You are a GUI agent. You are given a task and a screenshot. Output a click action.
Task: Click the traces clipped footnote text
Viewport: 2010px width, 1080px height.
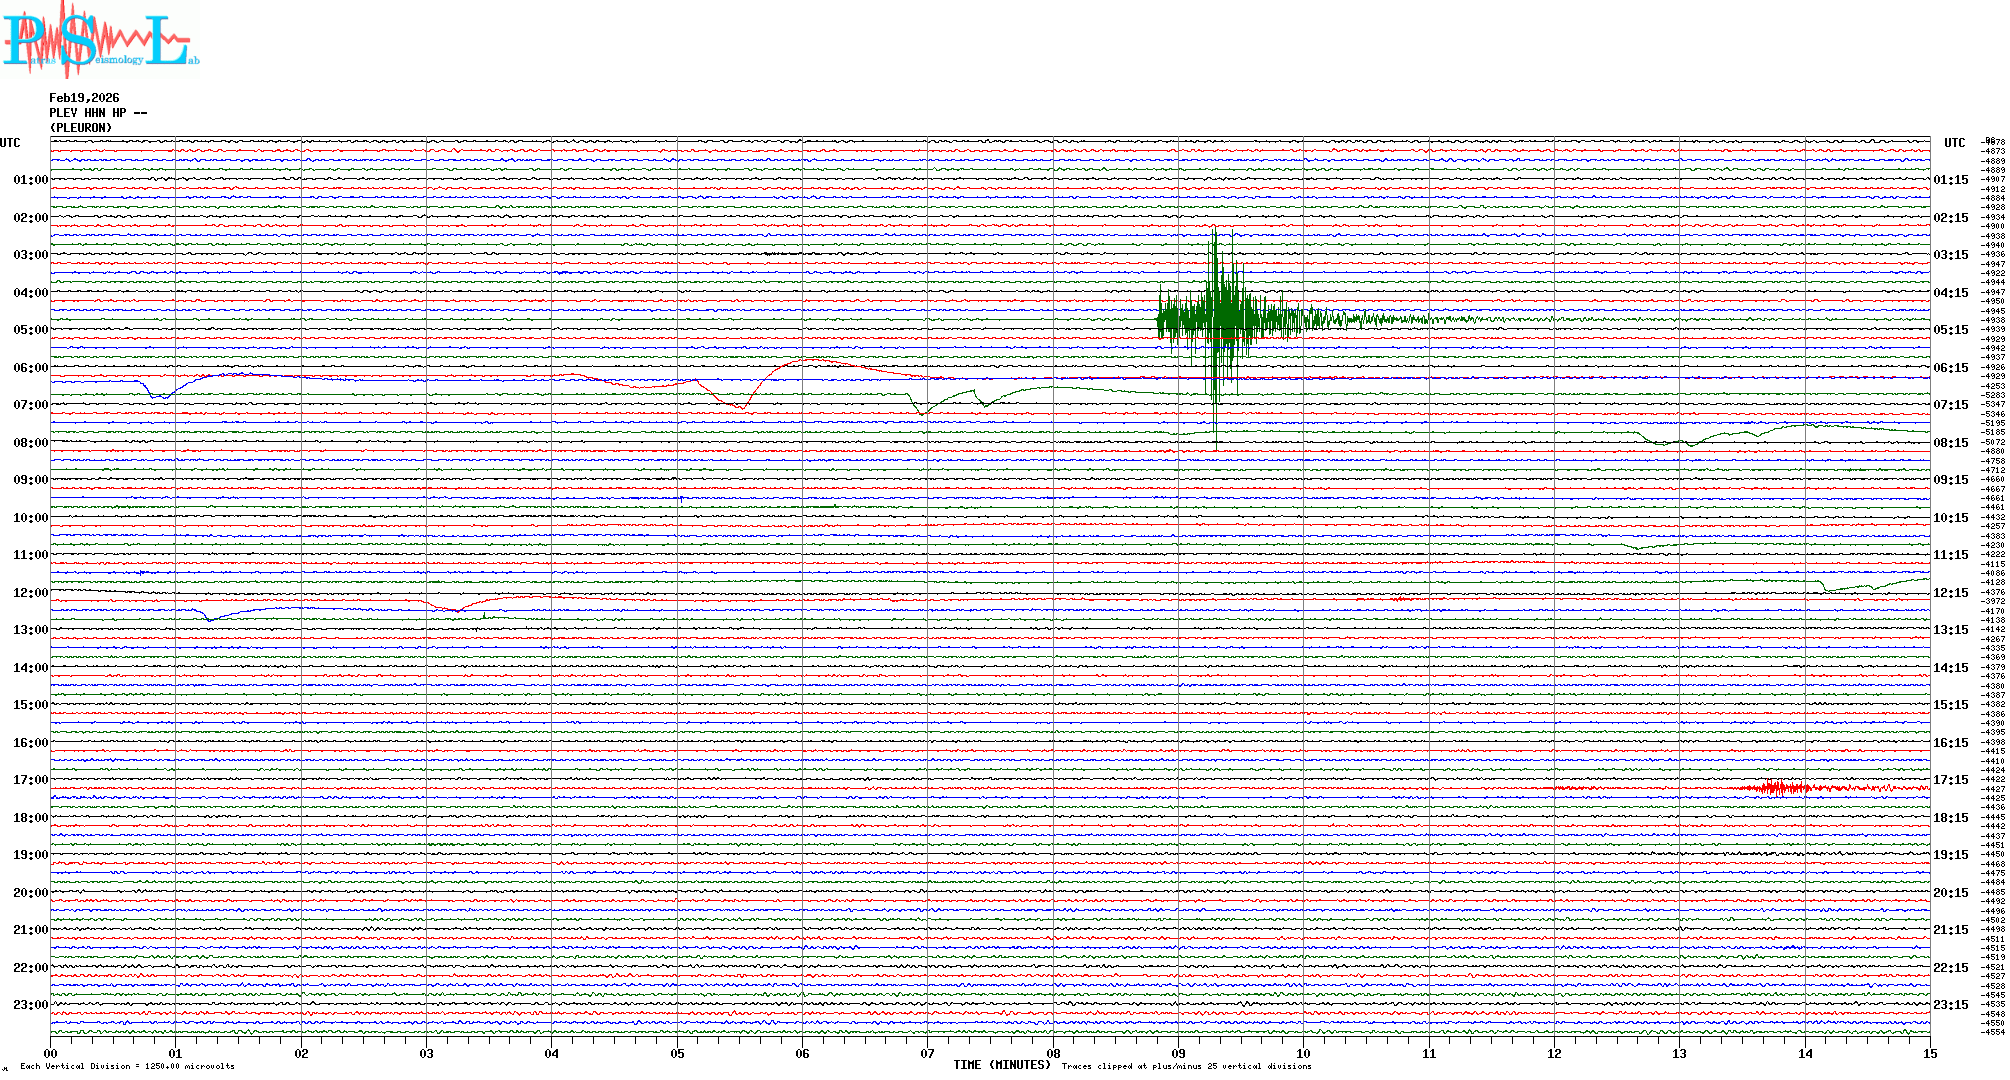[x=1186, y=1067]
